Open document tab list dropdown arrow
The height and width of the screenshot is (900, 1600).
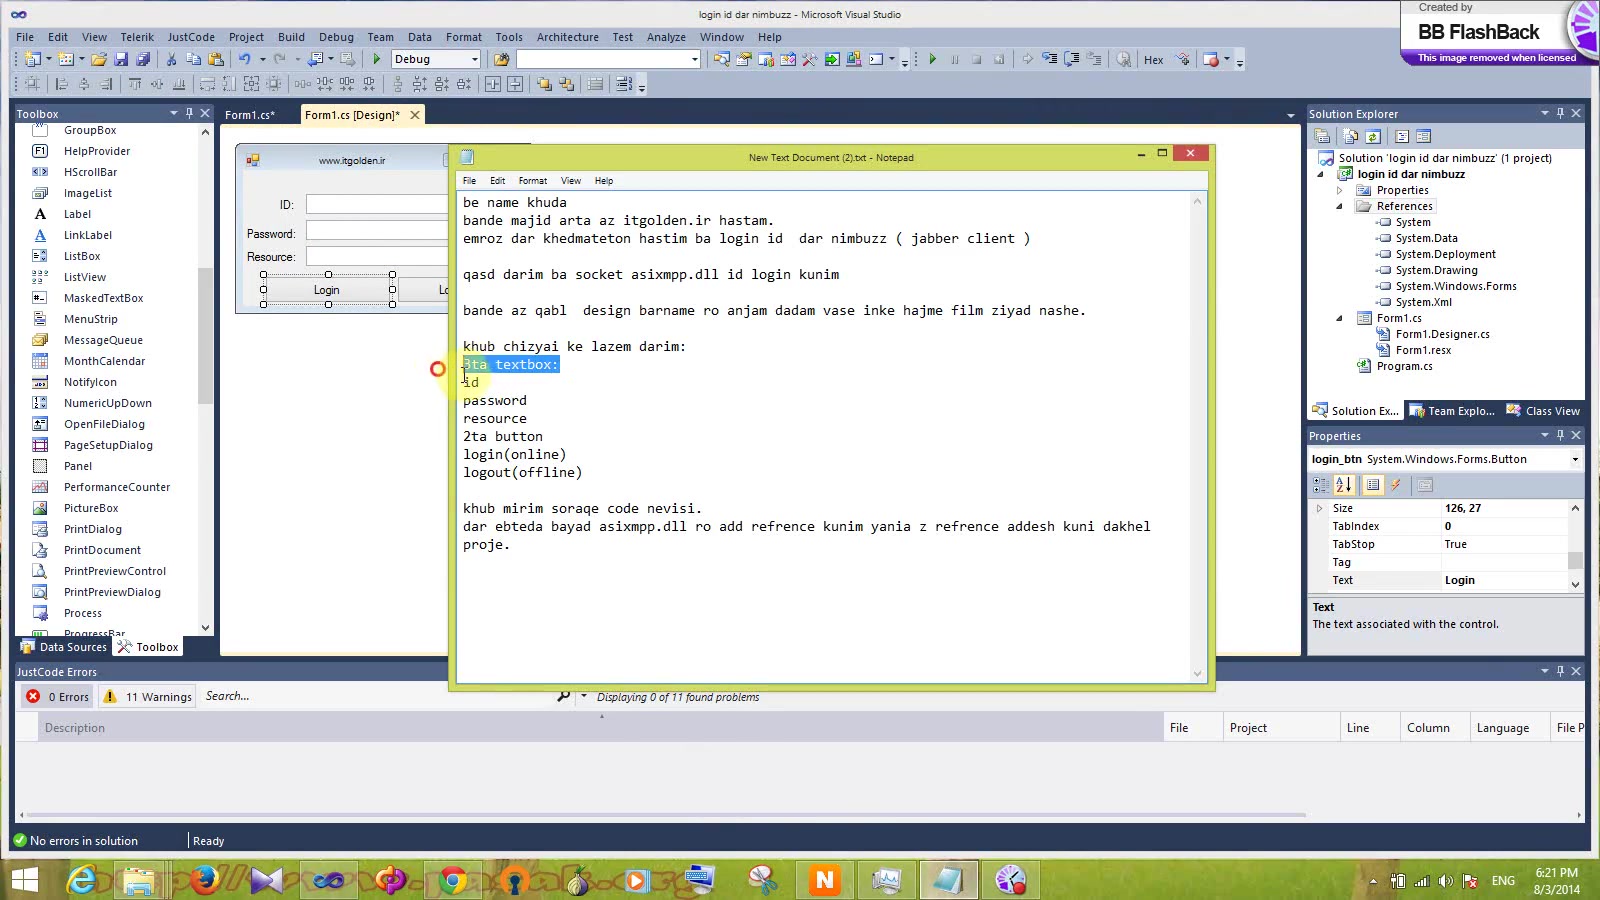tap(1290, 116)
